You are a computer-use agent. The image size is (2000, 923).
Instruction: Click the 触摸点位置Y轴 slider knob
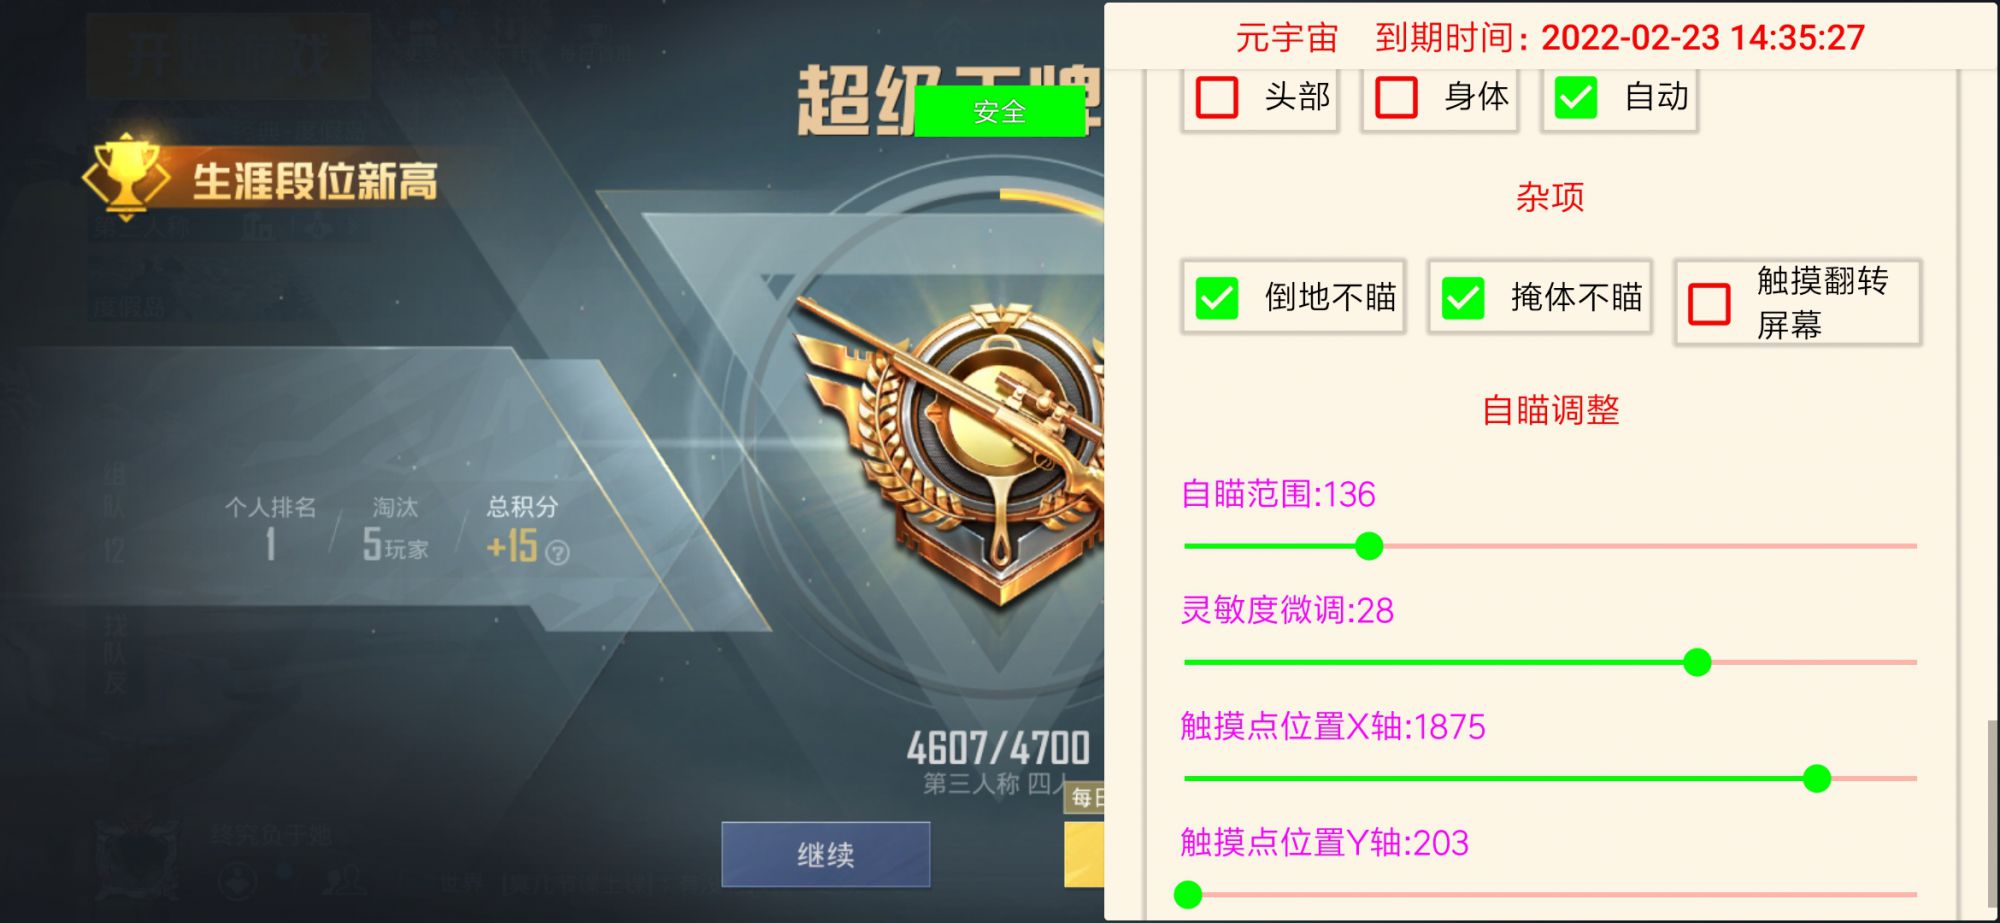[x=1188, y=894]
